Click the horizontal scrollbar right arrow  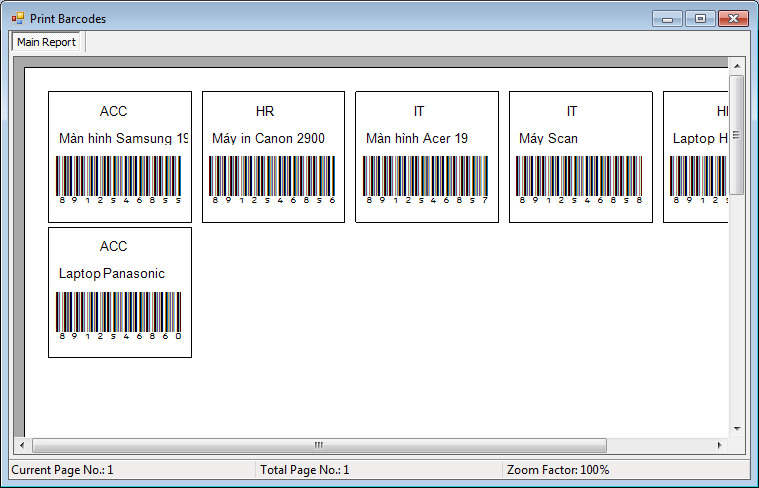tap(719, 445)
